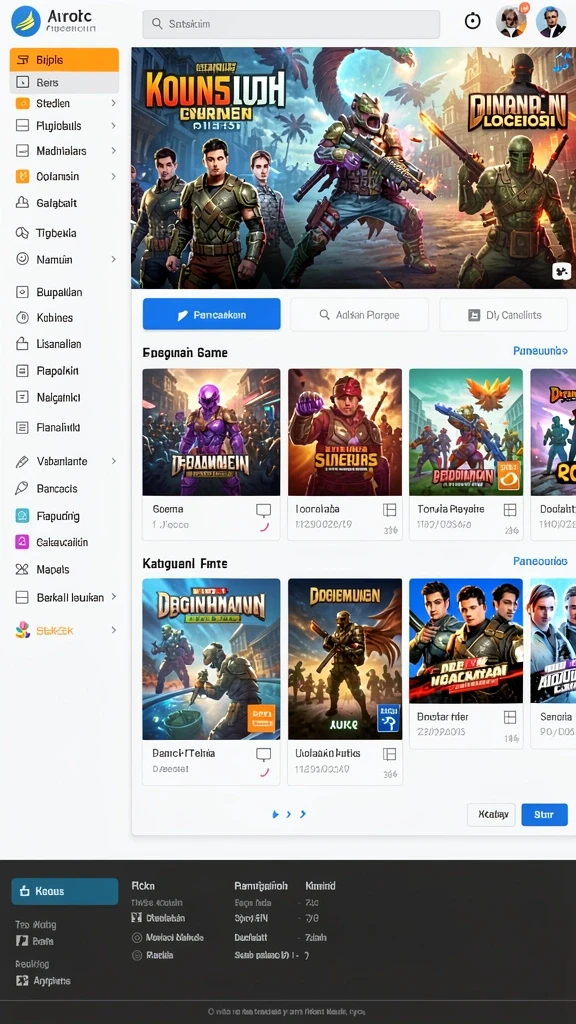
Task: Click the Dly Canelints button
Action: click(504, 315)
